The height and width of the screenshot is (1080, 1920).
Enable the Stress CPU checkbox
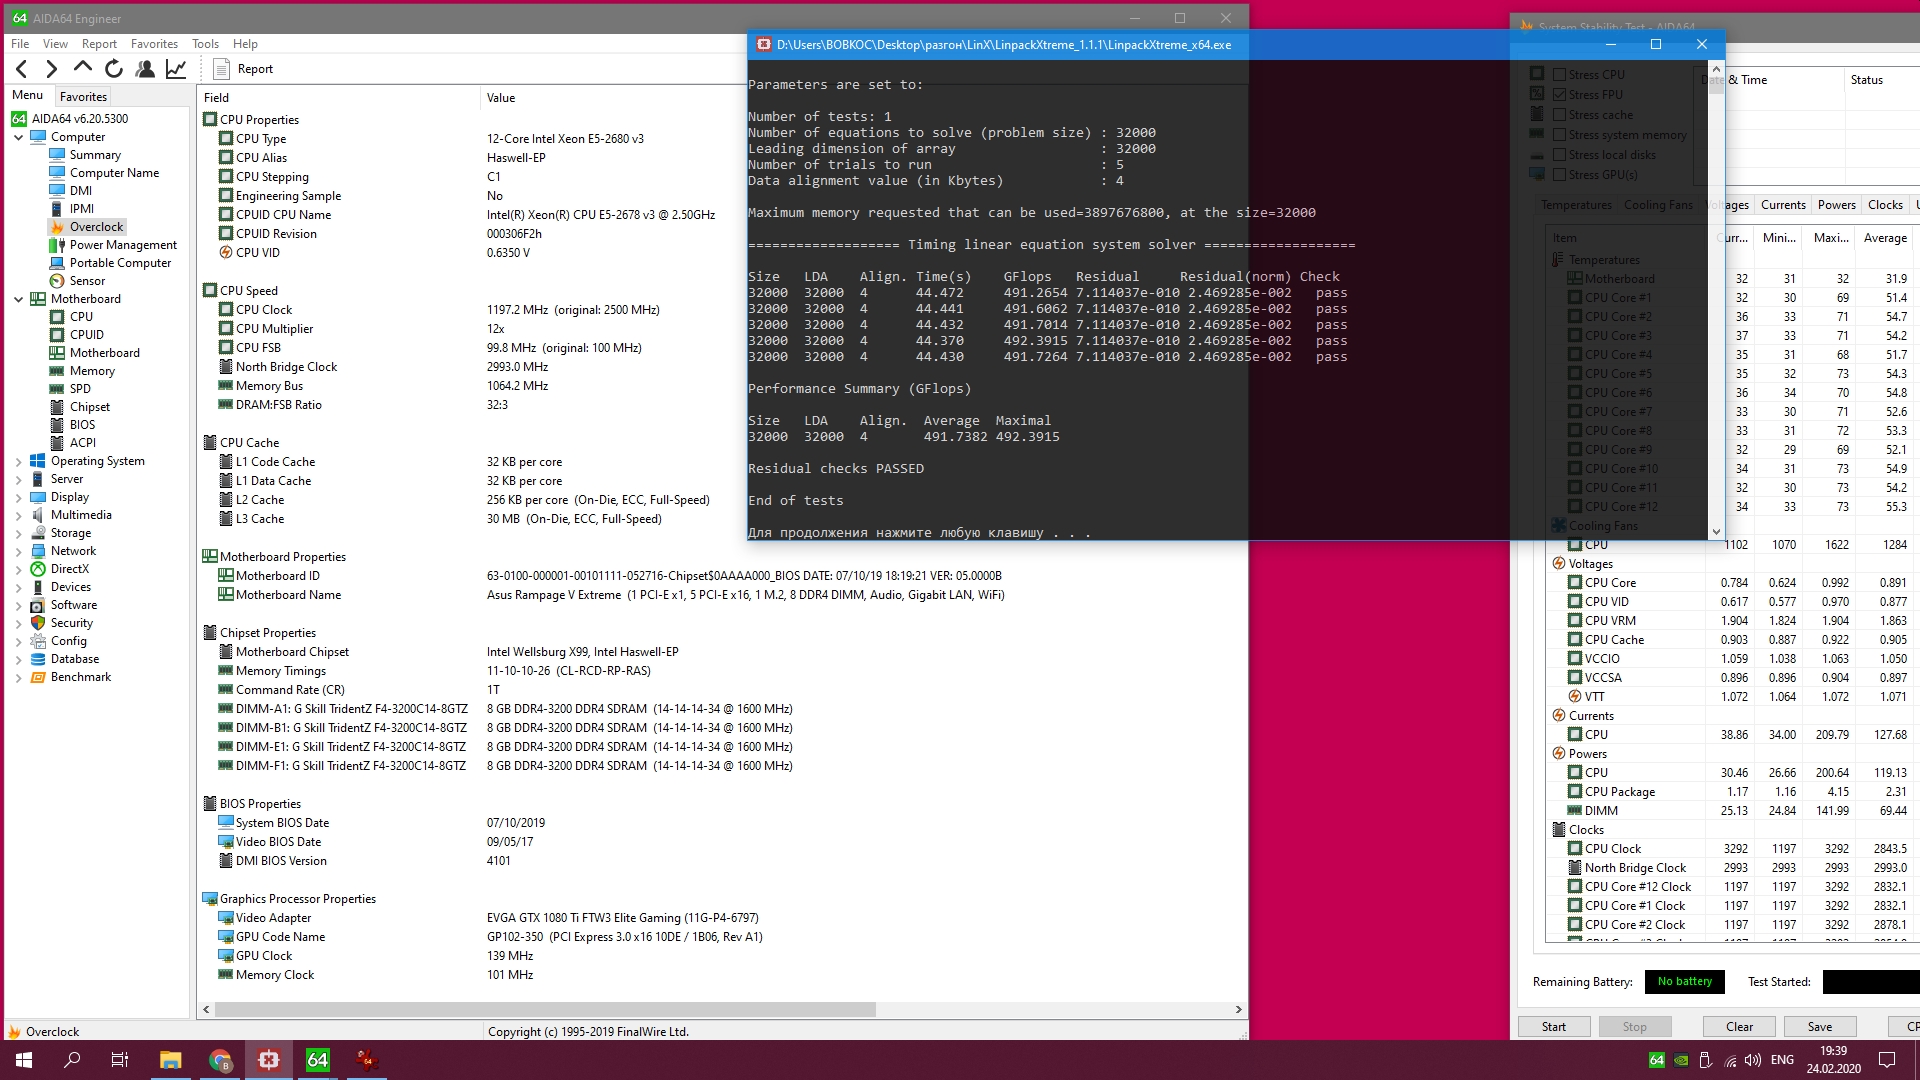(1558, 75)
